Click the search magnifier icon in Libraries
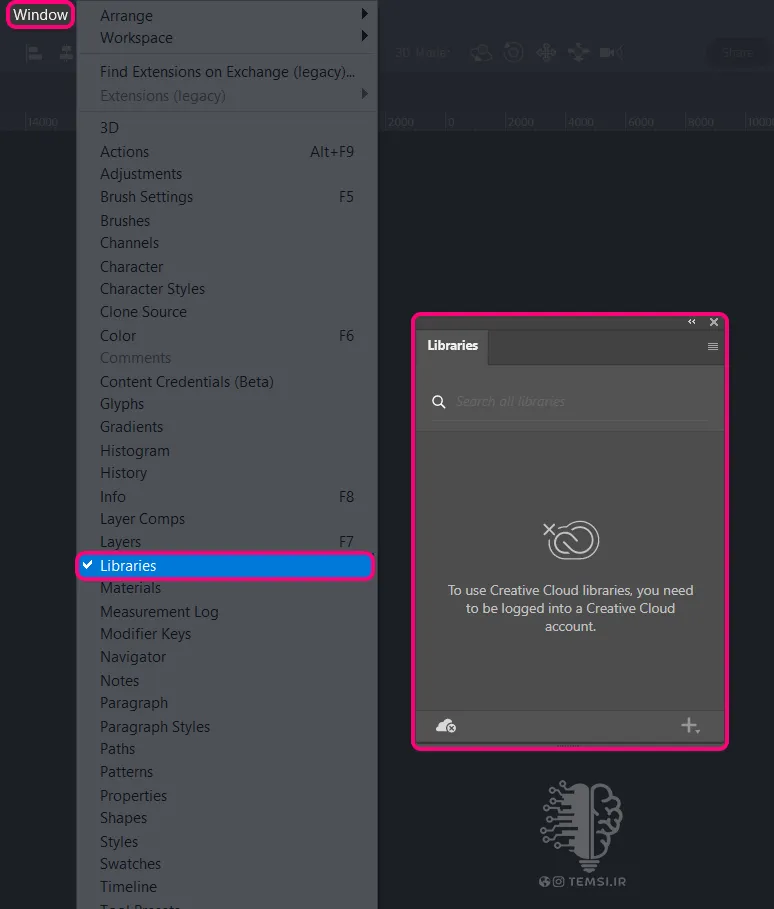The image size is (774, 909). (439, 401)
